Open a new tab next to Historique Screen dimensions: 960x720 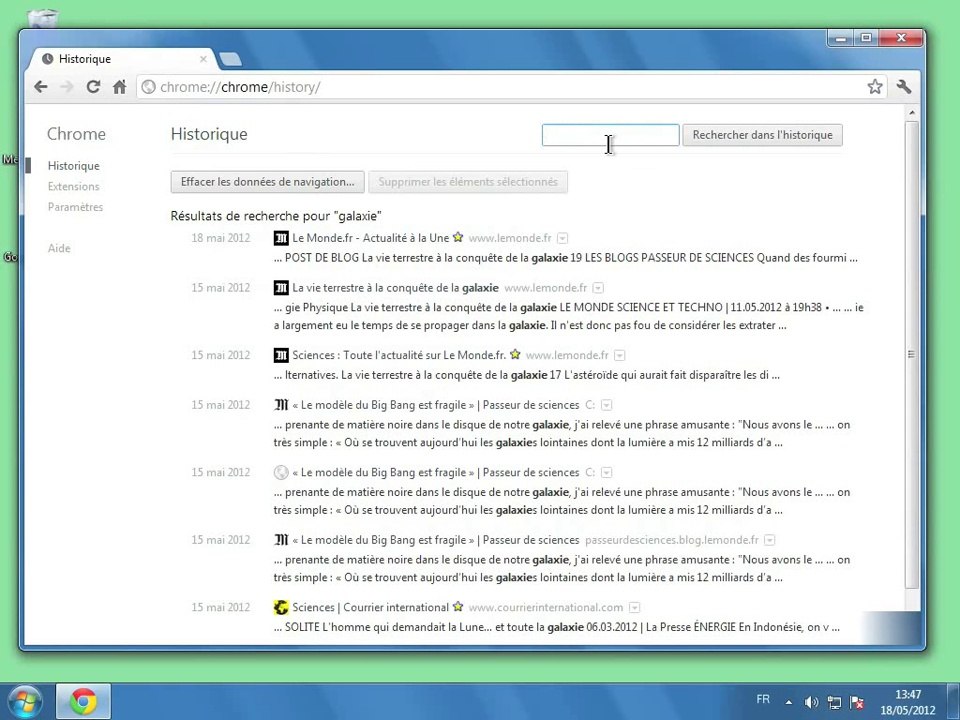(x=230, y=59)
